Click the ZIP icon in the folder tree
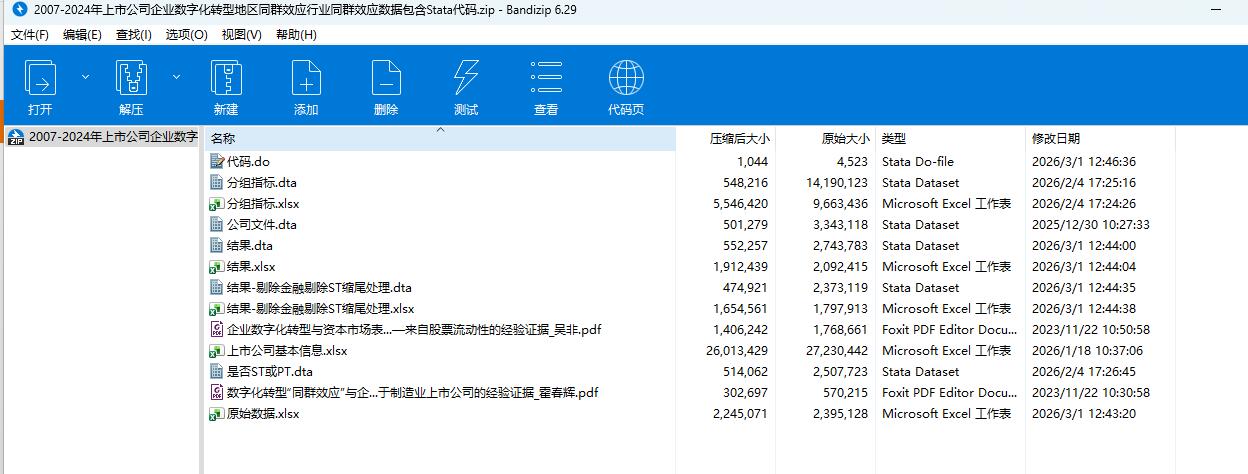 tap(16, 137)
